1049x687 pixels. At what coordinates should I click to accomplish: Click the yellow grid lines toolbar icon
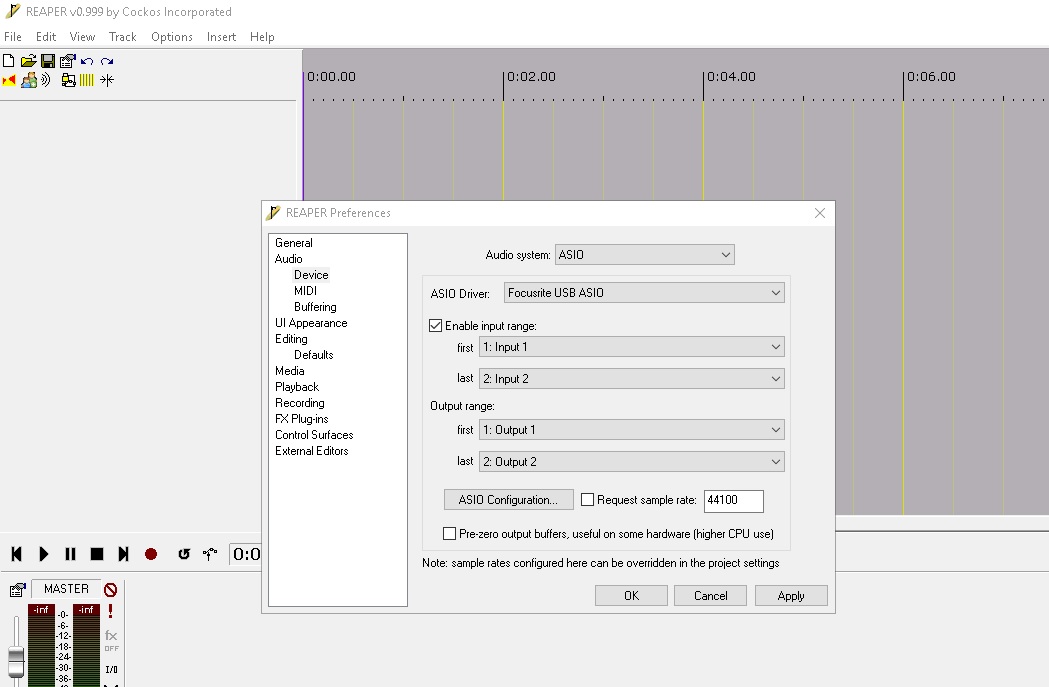pos(87,80)
